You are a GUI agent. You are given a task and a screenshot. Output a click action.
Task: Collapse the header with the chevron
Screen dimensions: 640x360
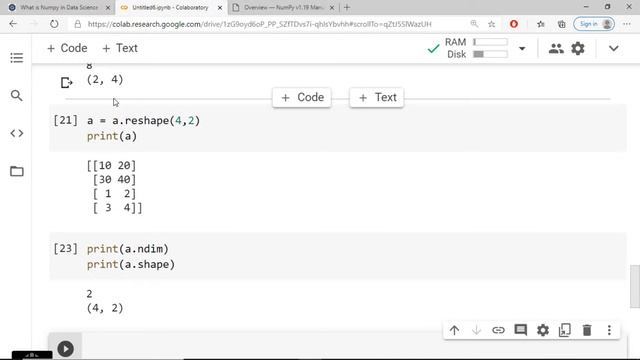click(613, 49)
